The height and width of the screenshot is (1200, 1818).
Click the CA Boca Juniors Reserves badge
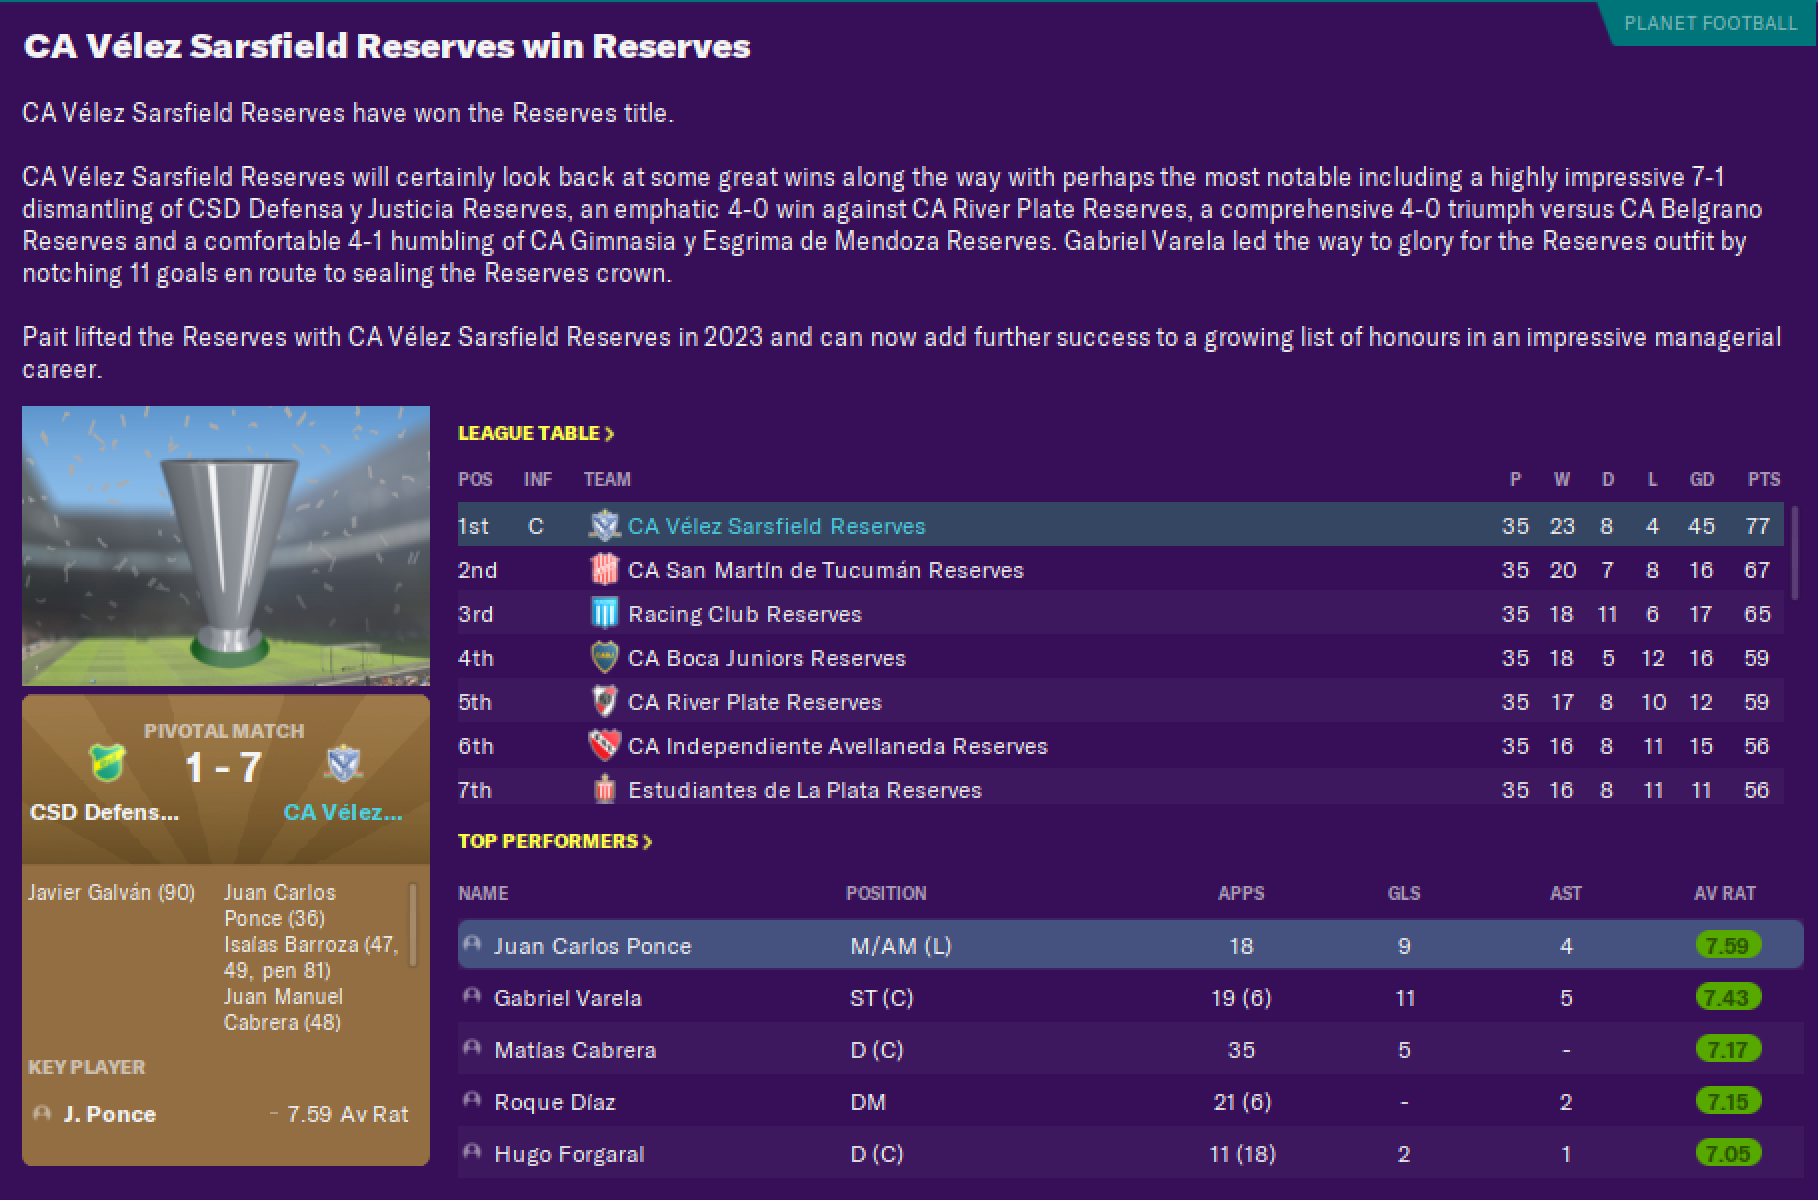point(604,658)
